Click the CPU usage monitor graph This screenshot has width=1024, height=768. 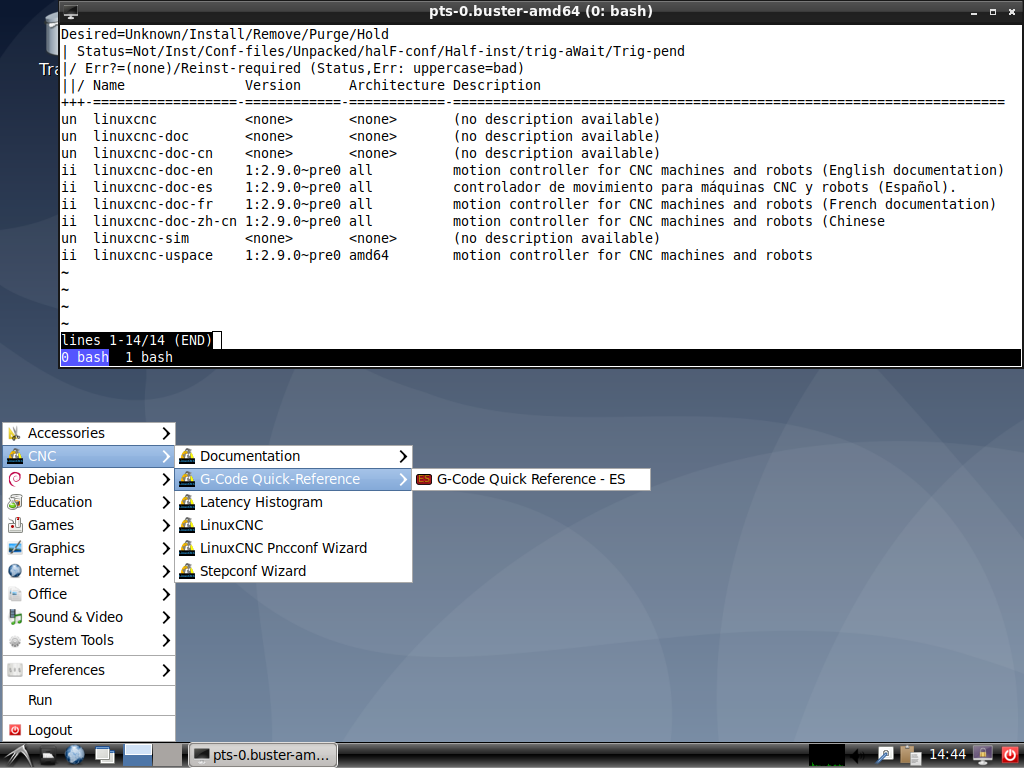(826, 756)
